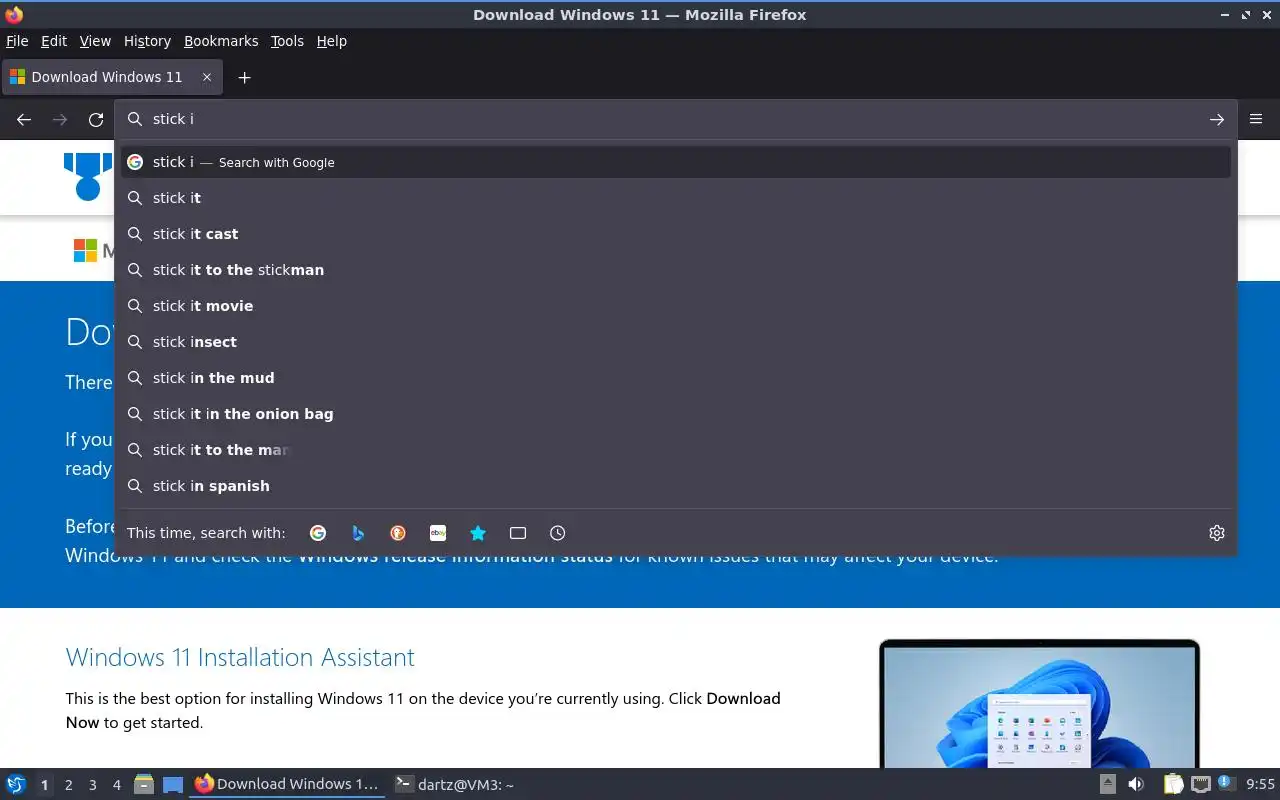Image resolution: width=1280 pixels, height=800 pixels.
Task: Choose 'stick i — Search with Google'
Action: coord(676,162)
